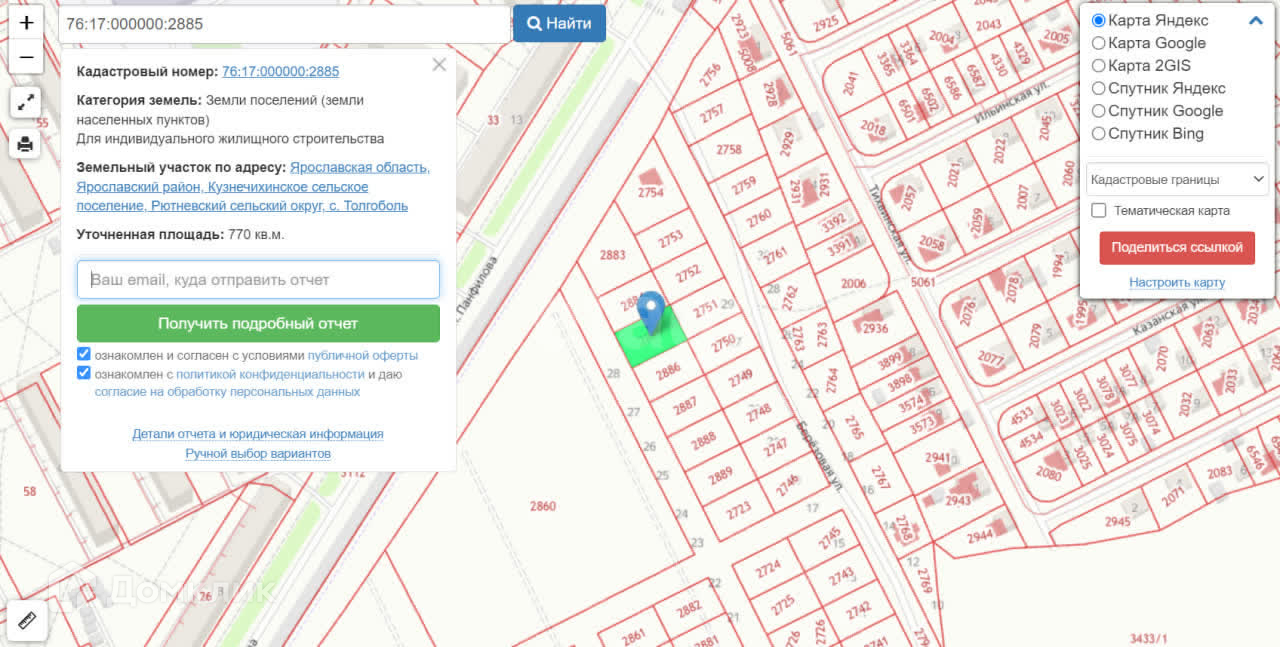Enable the Тематическая карта checkbox
This screenshot has width=1280, height=647.
(1099, 211)
